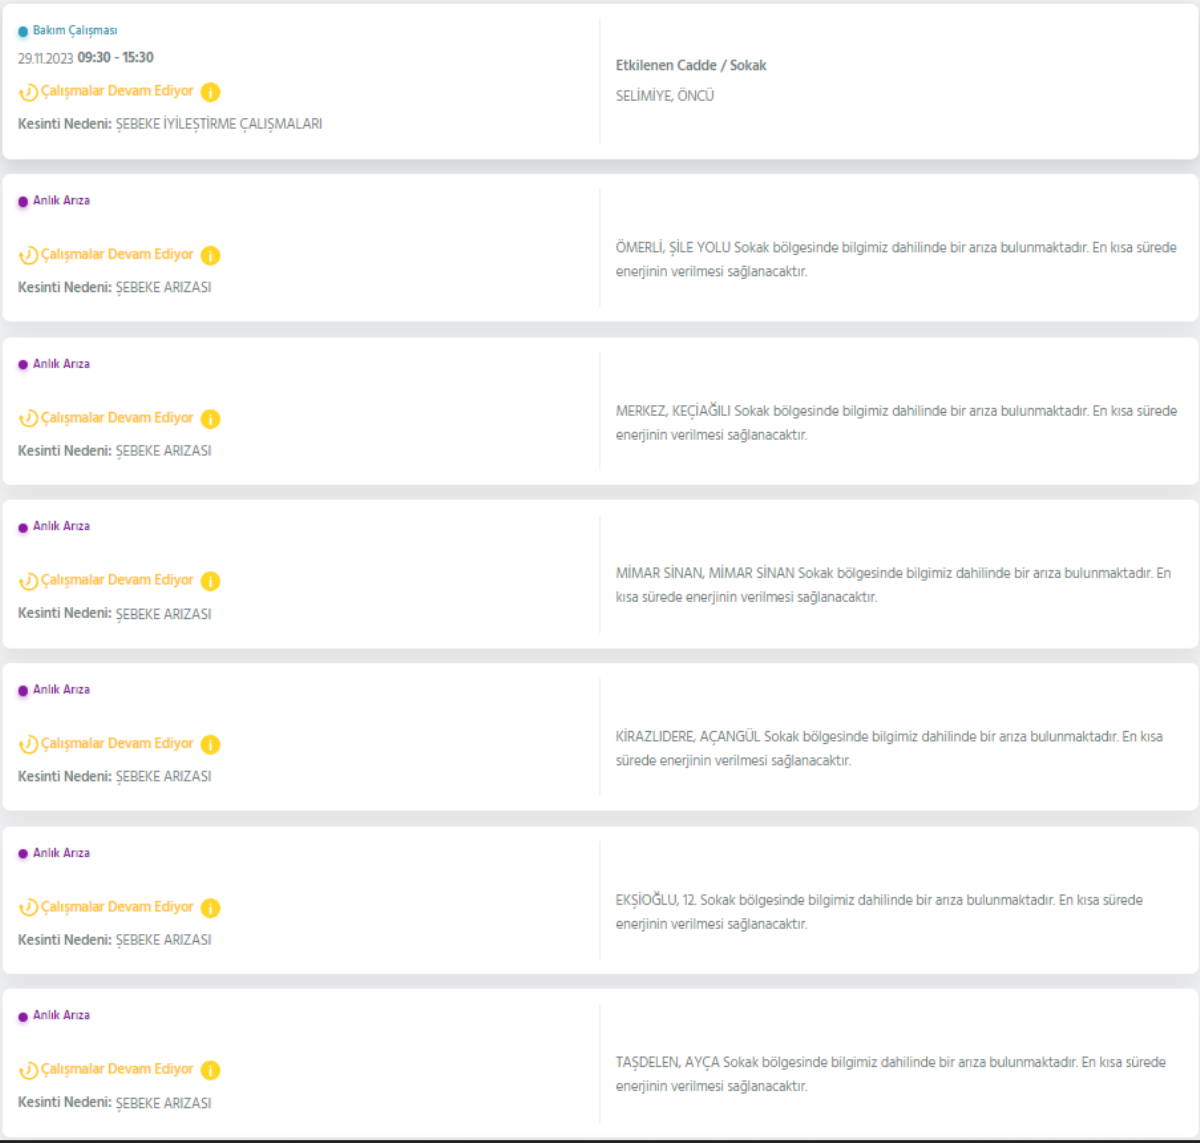Click 'Çalışmalar Devam Ediyor' in the EKŞİOĞLU card
The image size is (1200, 1143).
click(x=117, y=907)
